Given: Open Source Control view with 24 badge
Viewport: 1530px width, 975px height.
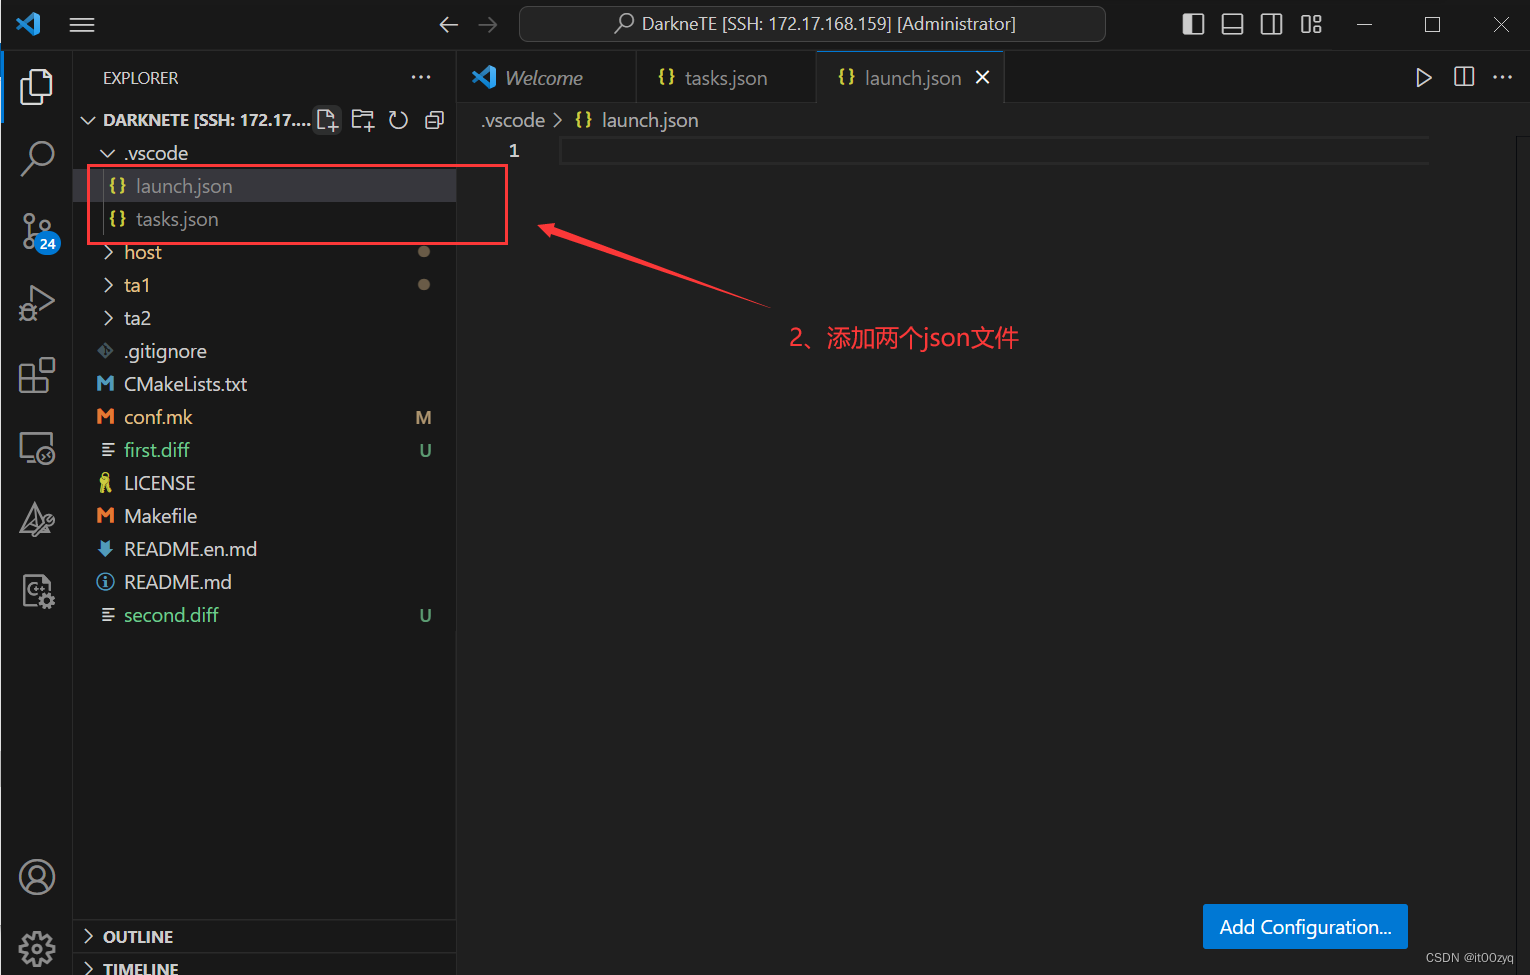Looking at the screenshot, I should (38, 232).
